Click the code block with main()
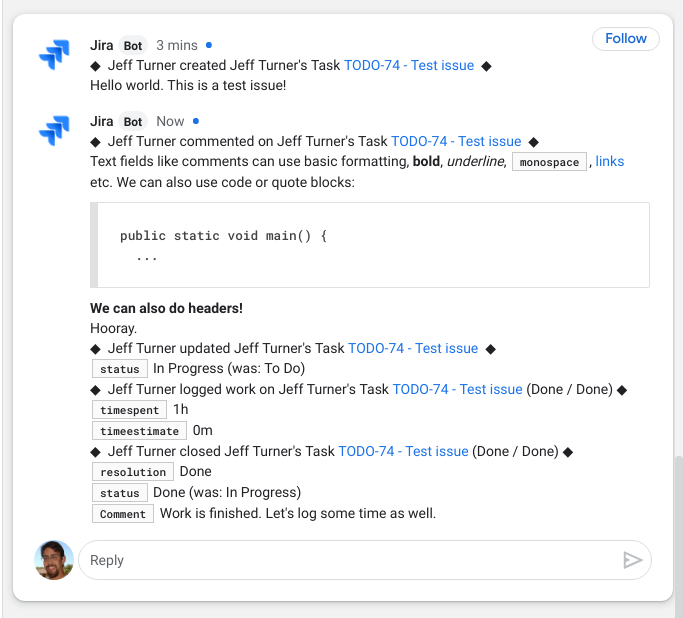Screen dimensions: 683x618 tap(370, 246)
